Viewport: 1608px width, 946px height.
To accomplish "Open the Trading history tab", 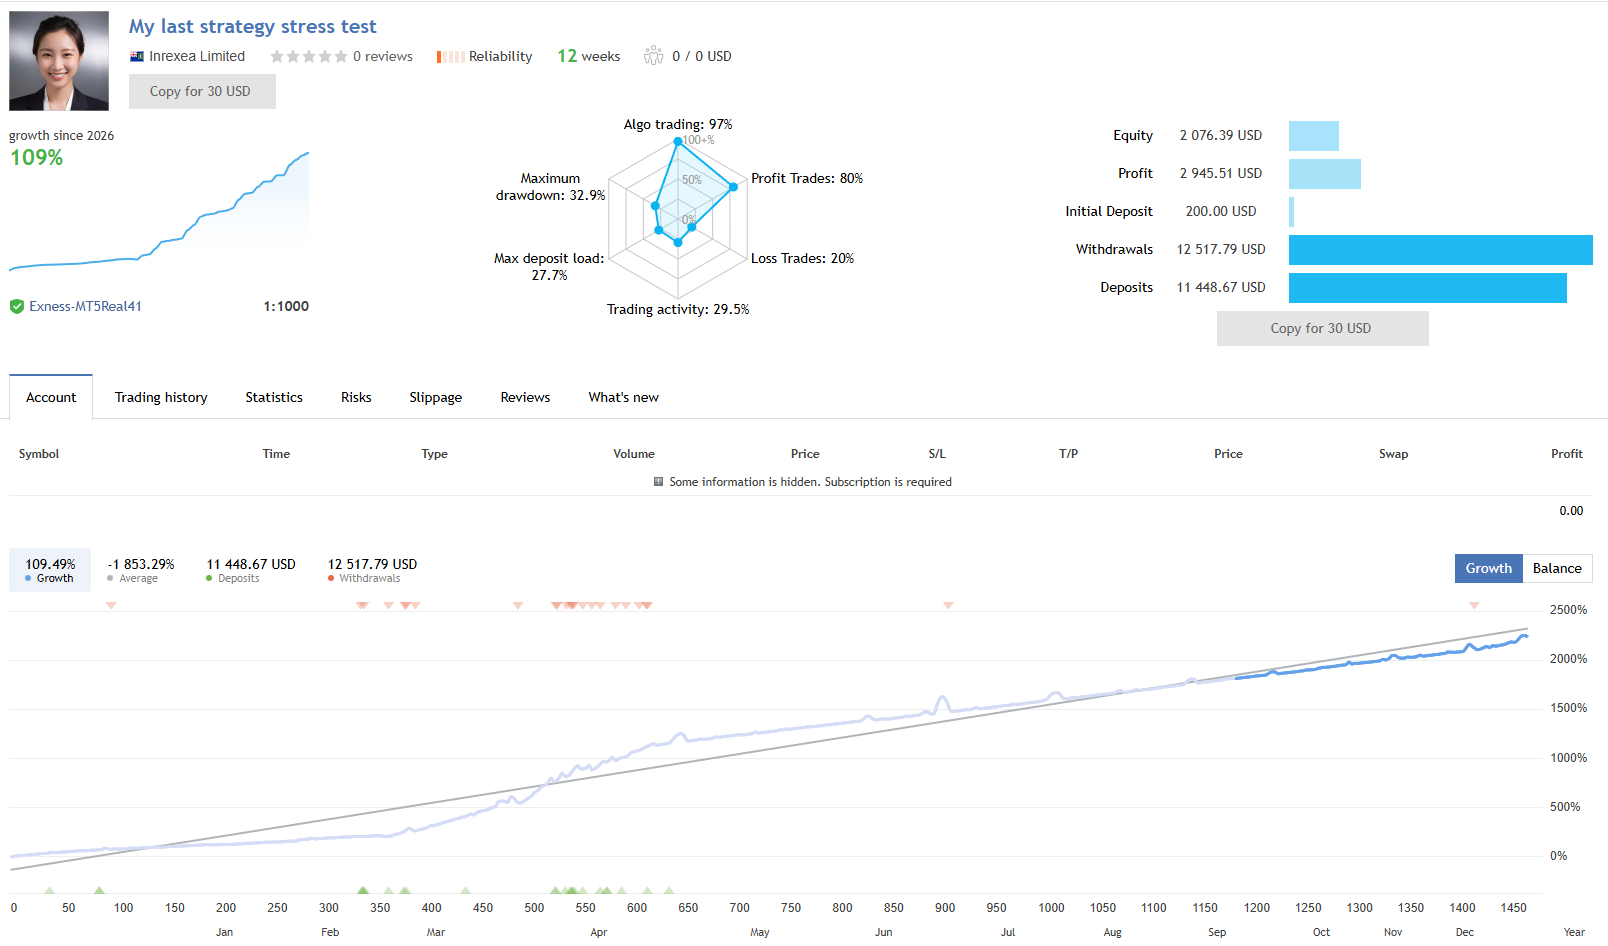I will 161,397.
